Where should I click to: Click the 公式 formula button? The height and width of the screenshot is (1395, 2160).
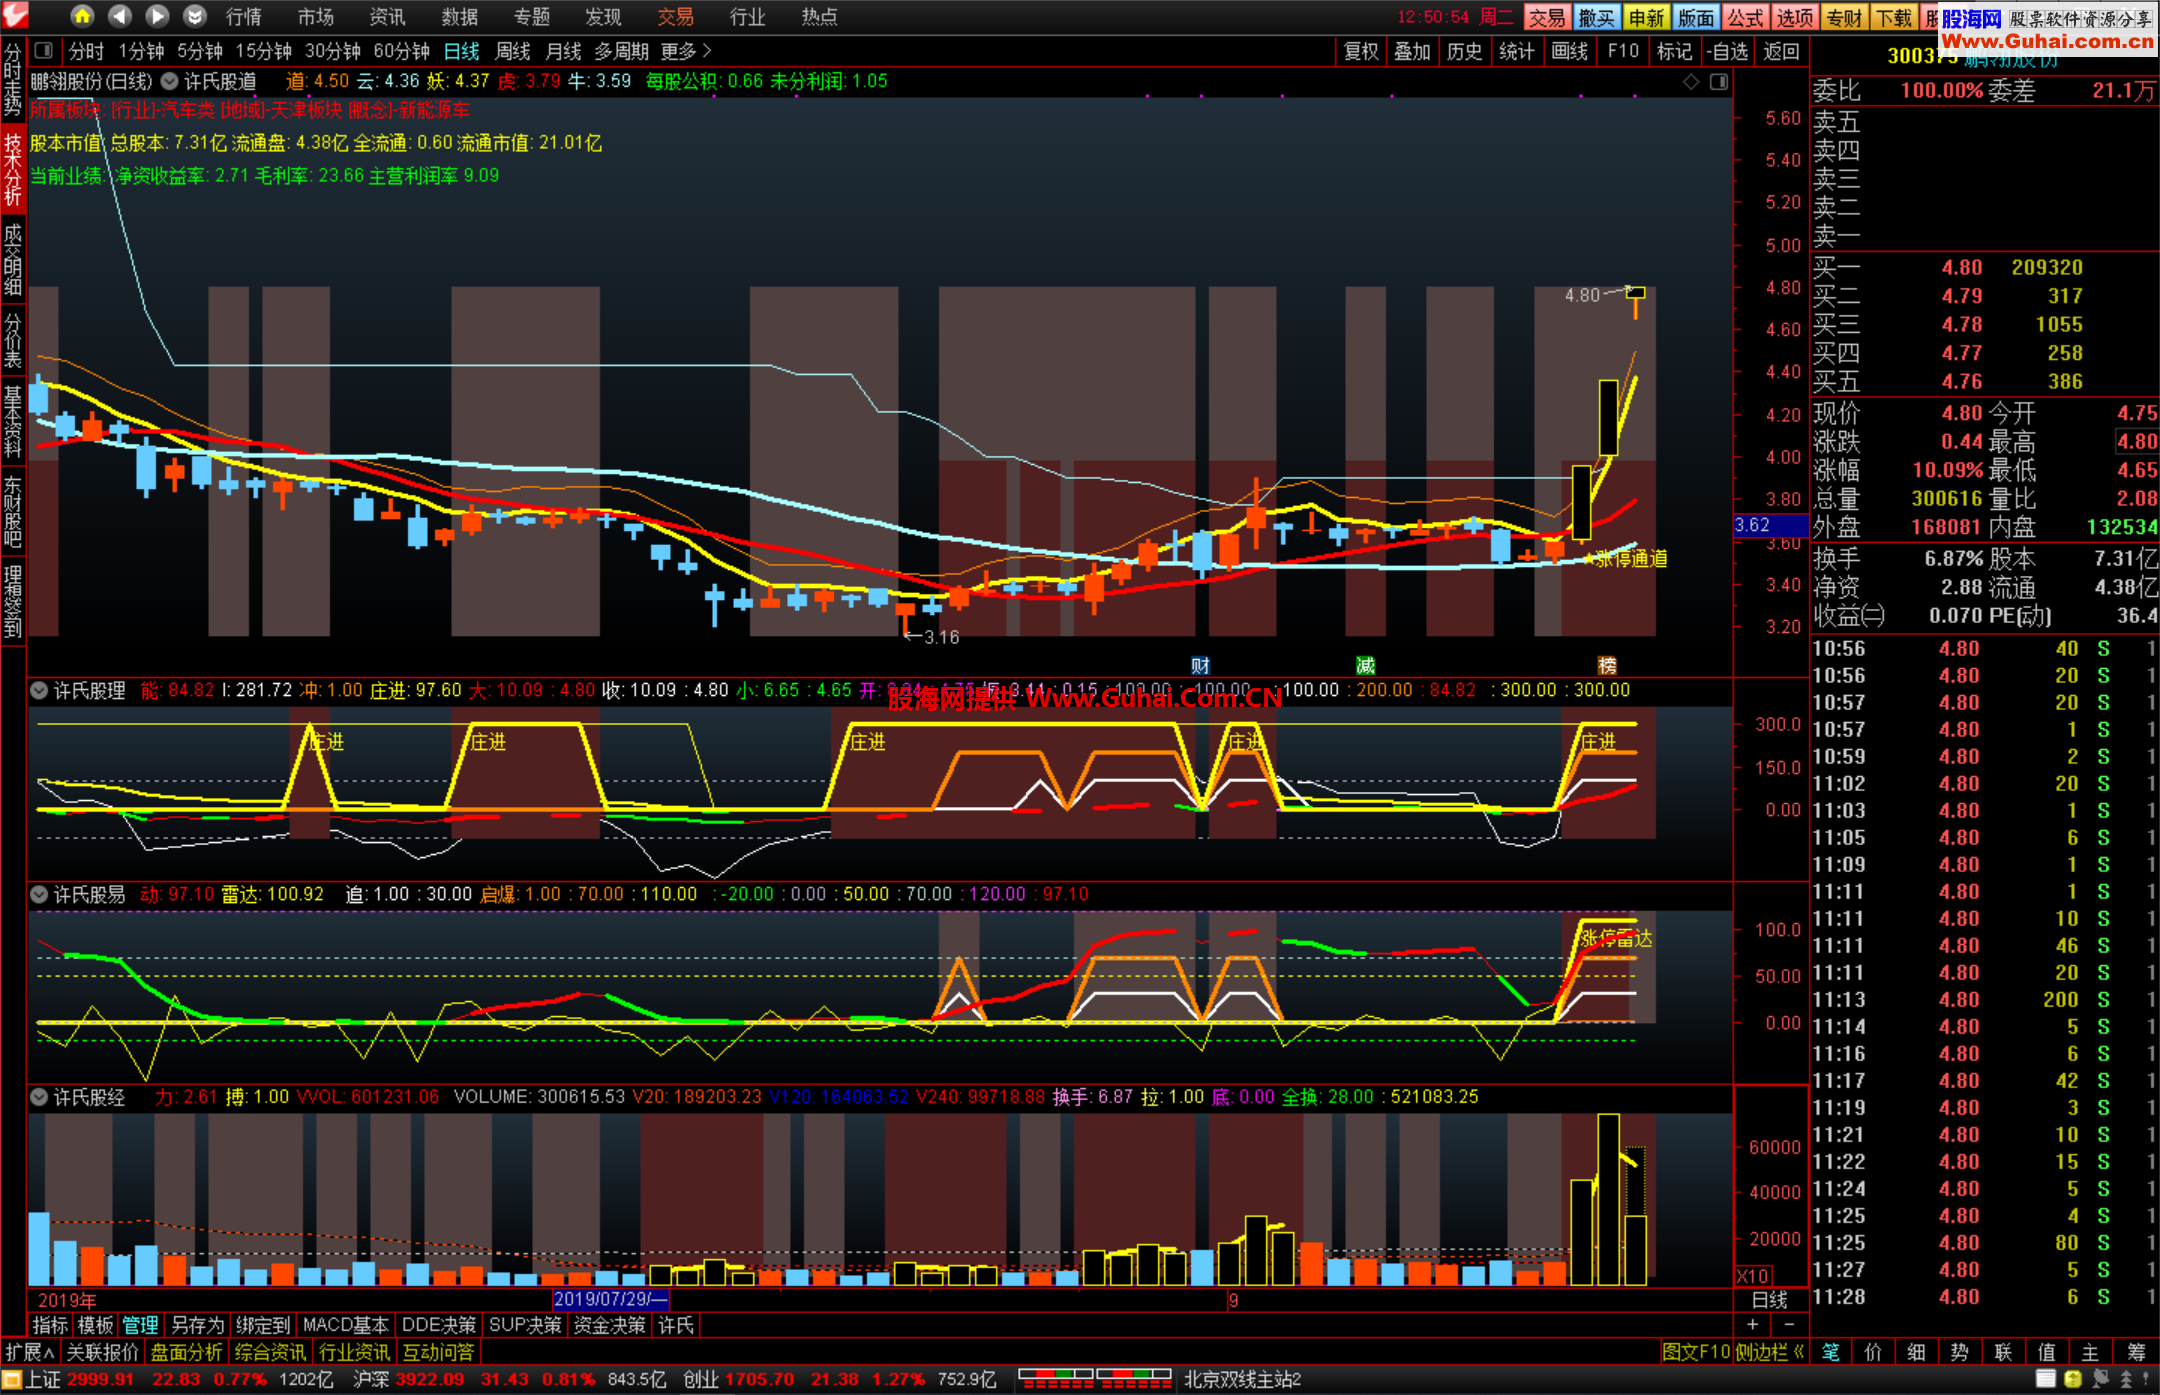[1745, 17]
